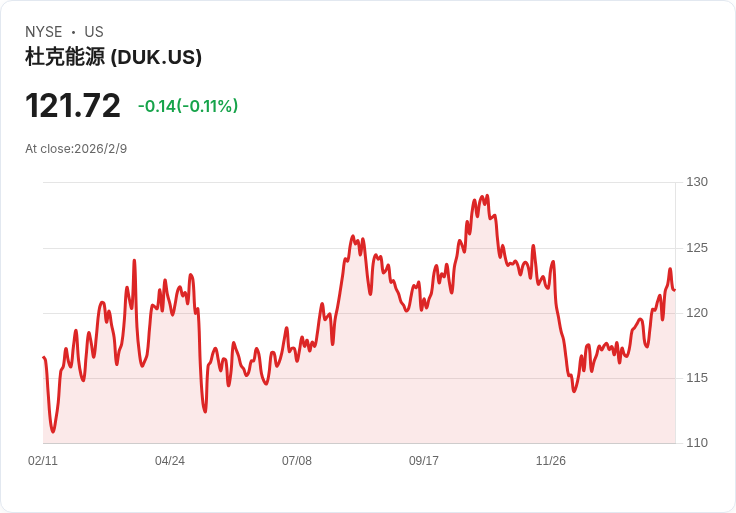Select the 11/26 date on x-axis
Image resolution: width=736 pixels, height=513 pixels.
(551, 461)
